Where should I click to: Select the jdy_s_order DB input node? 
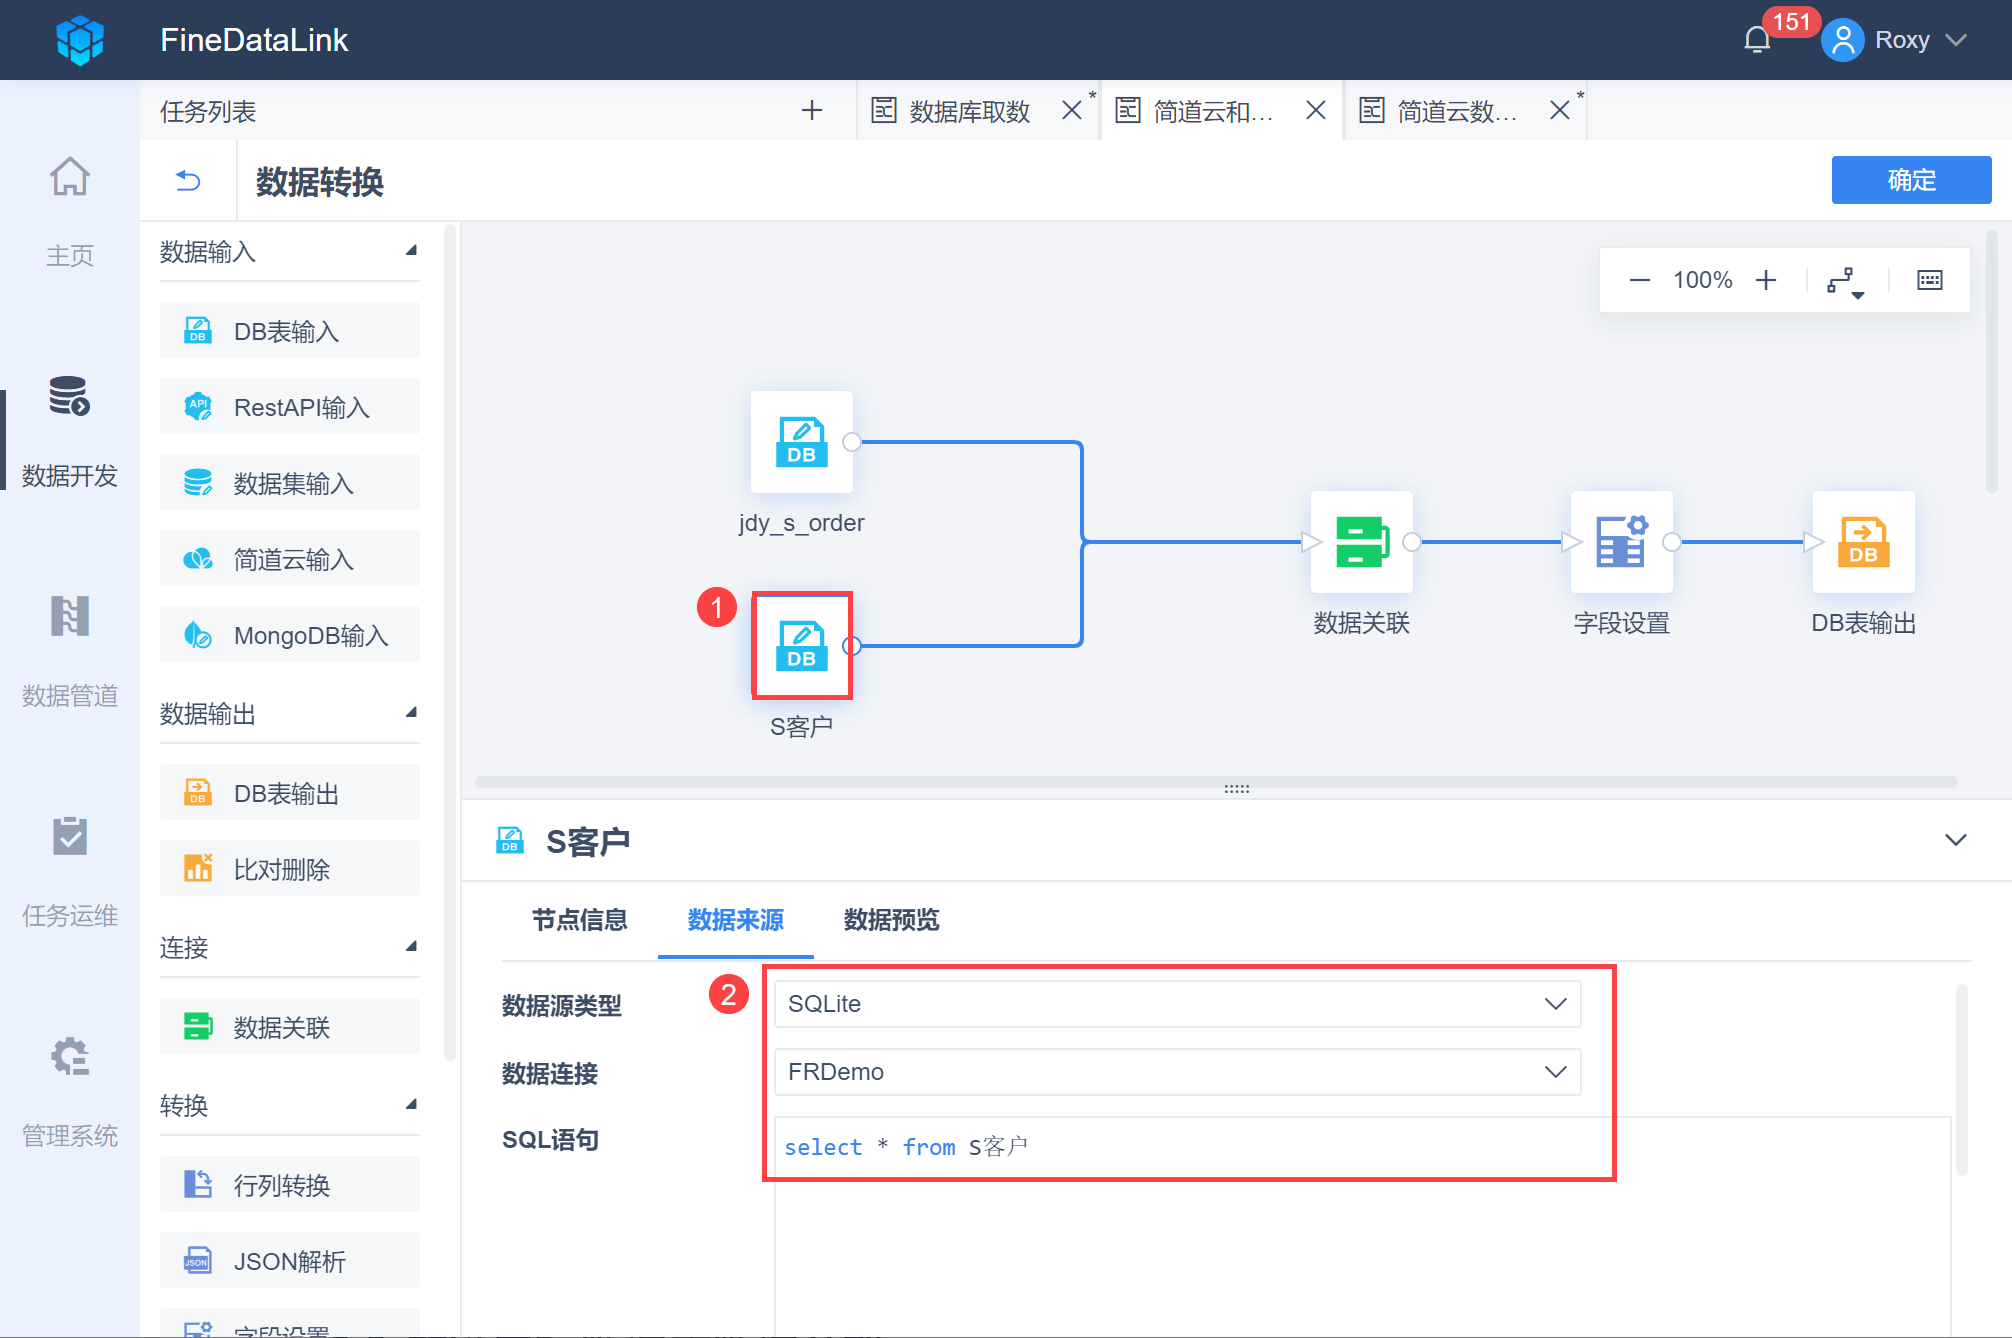(x=801, y=442)
